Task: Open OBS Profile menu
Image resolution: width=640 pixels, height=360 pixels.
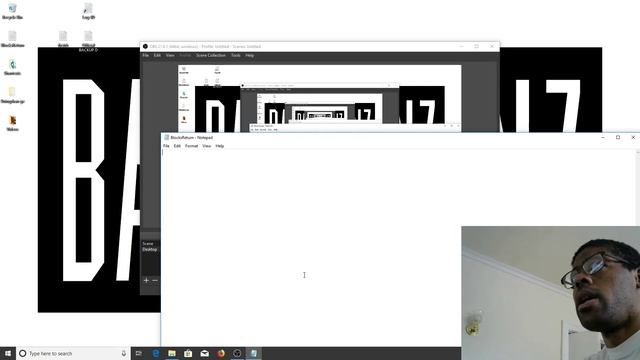Action: point(185,55)
